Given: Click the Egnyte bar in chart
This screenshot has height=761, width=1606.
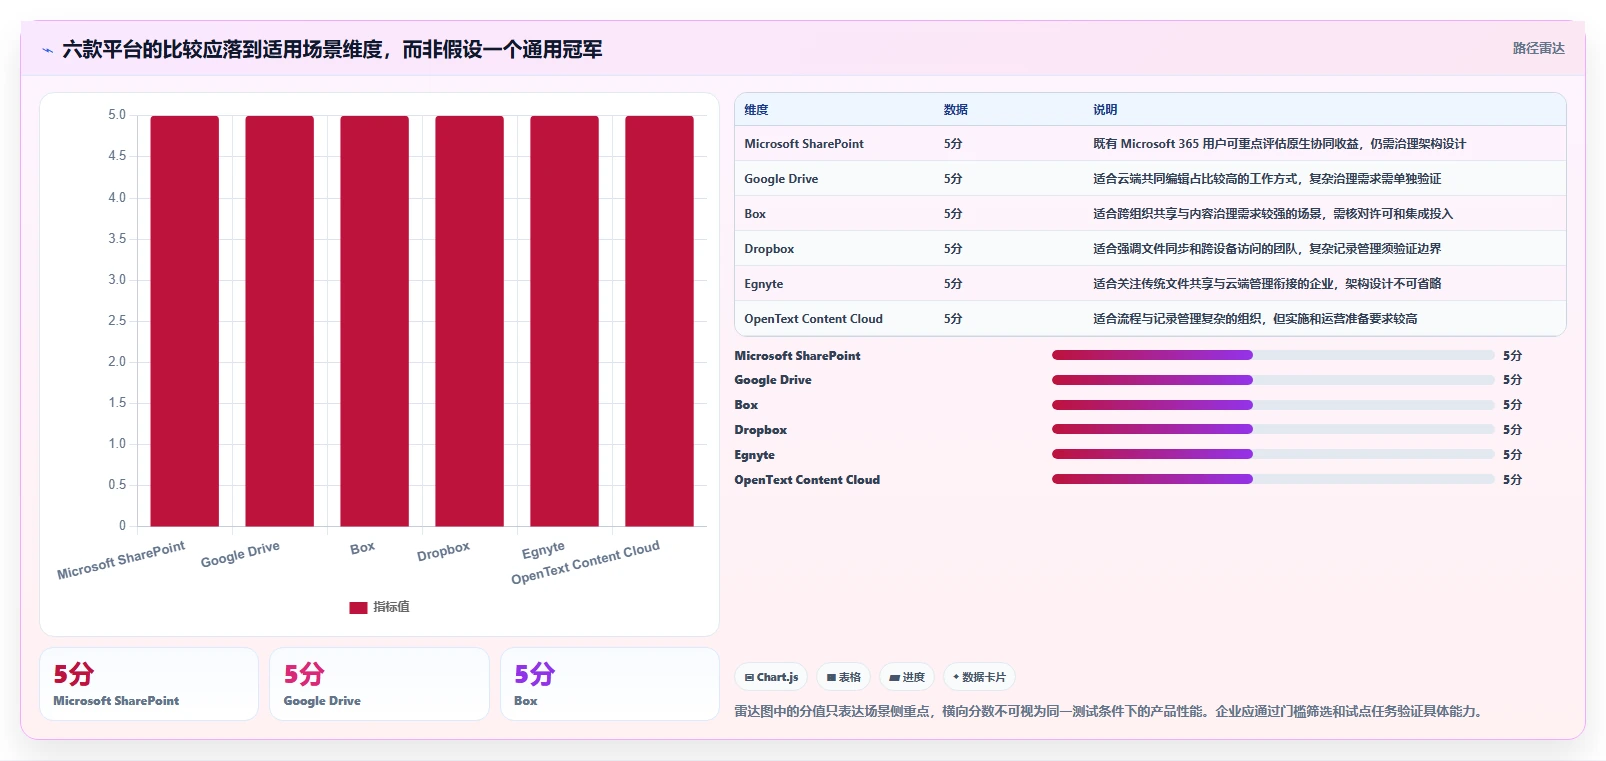Looking at the screenshot, I should 564,321.
